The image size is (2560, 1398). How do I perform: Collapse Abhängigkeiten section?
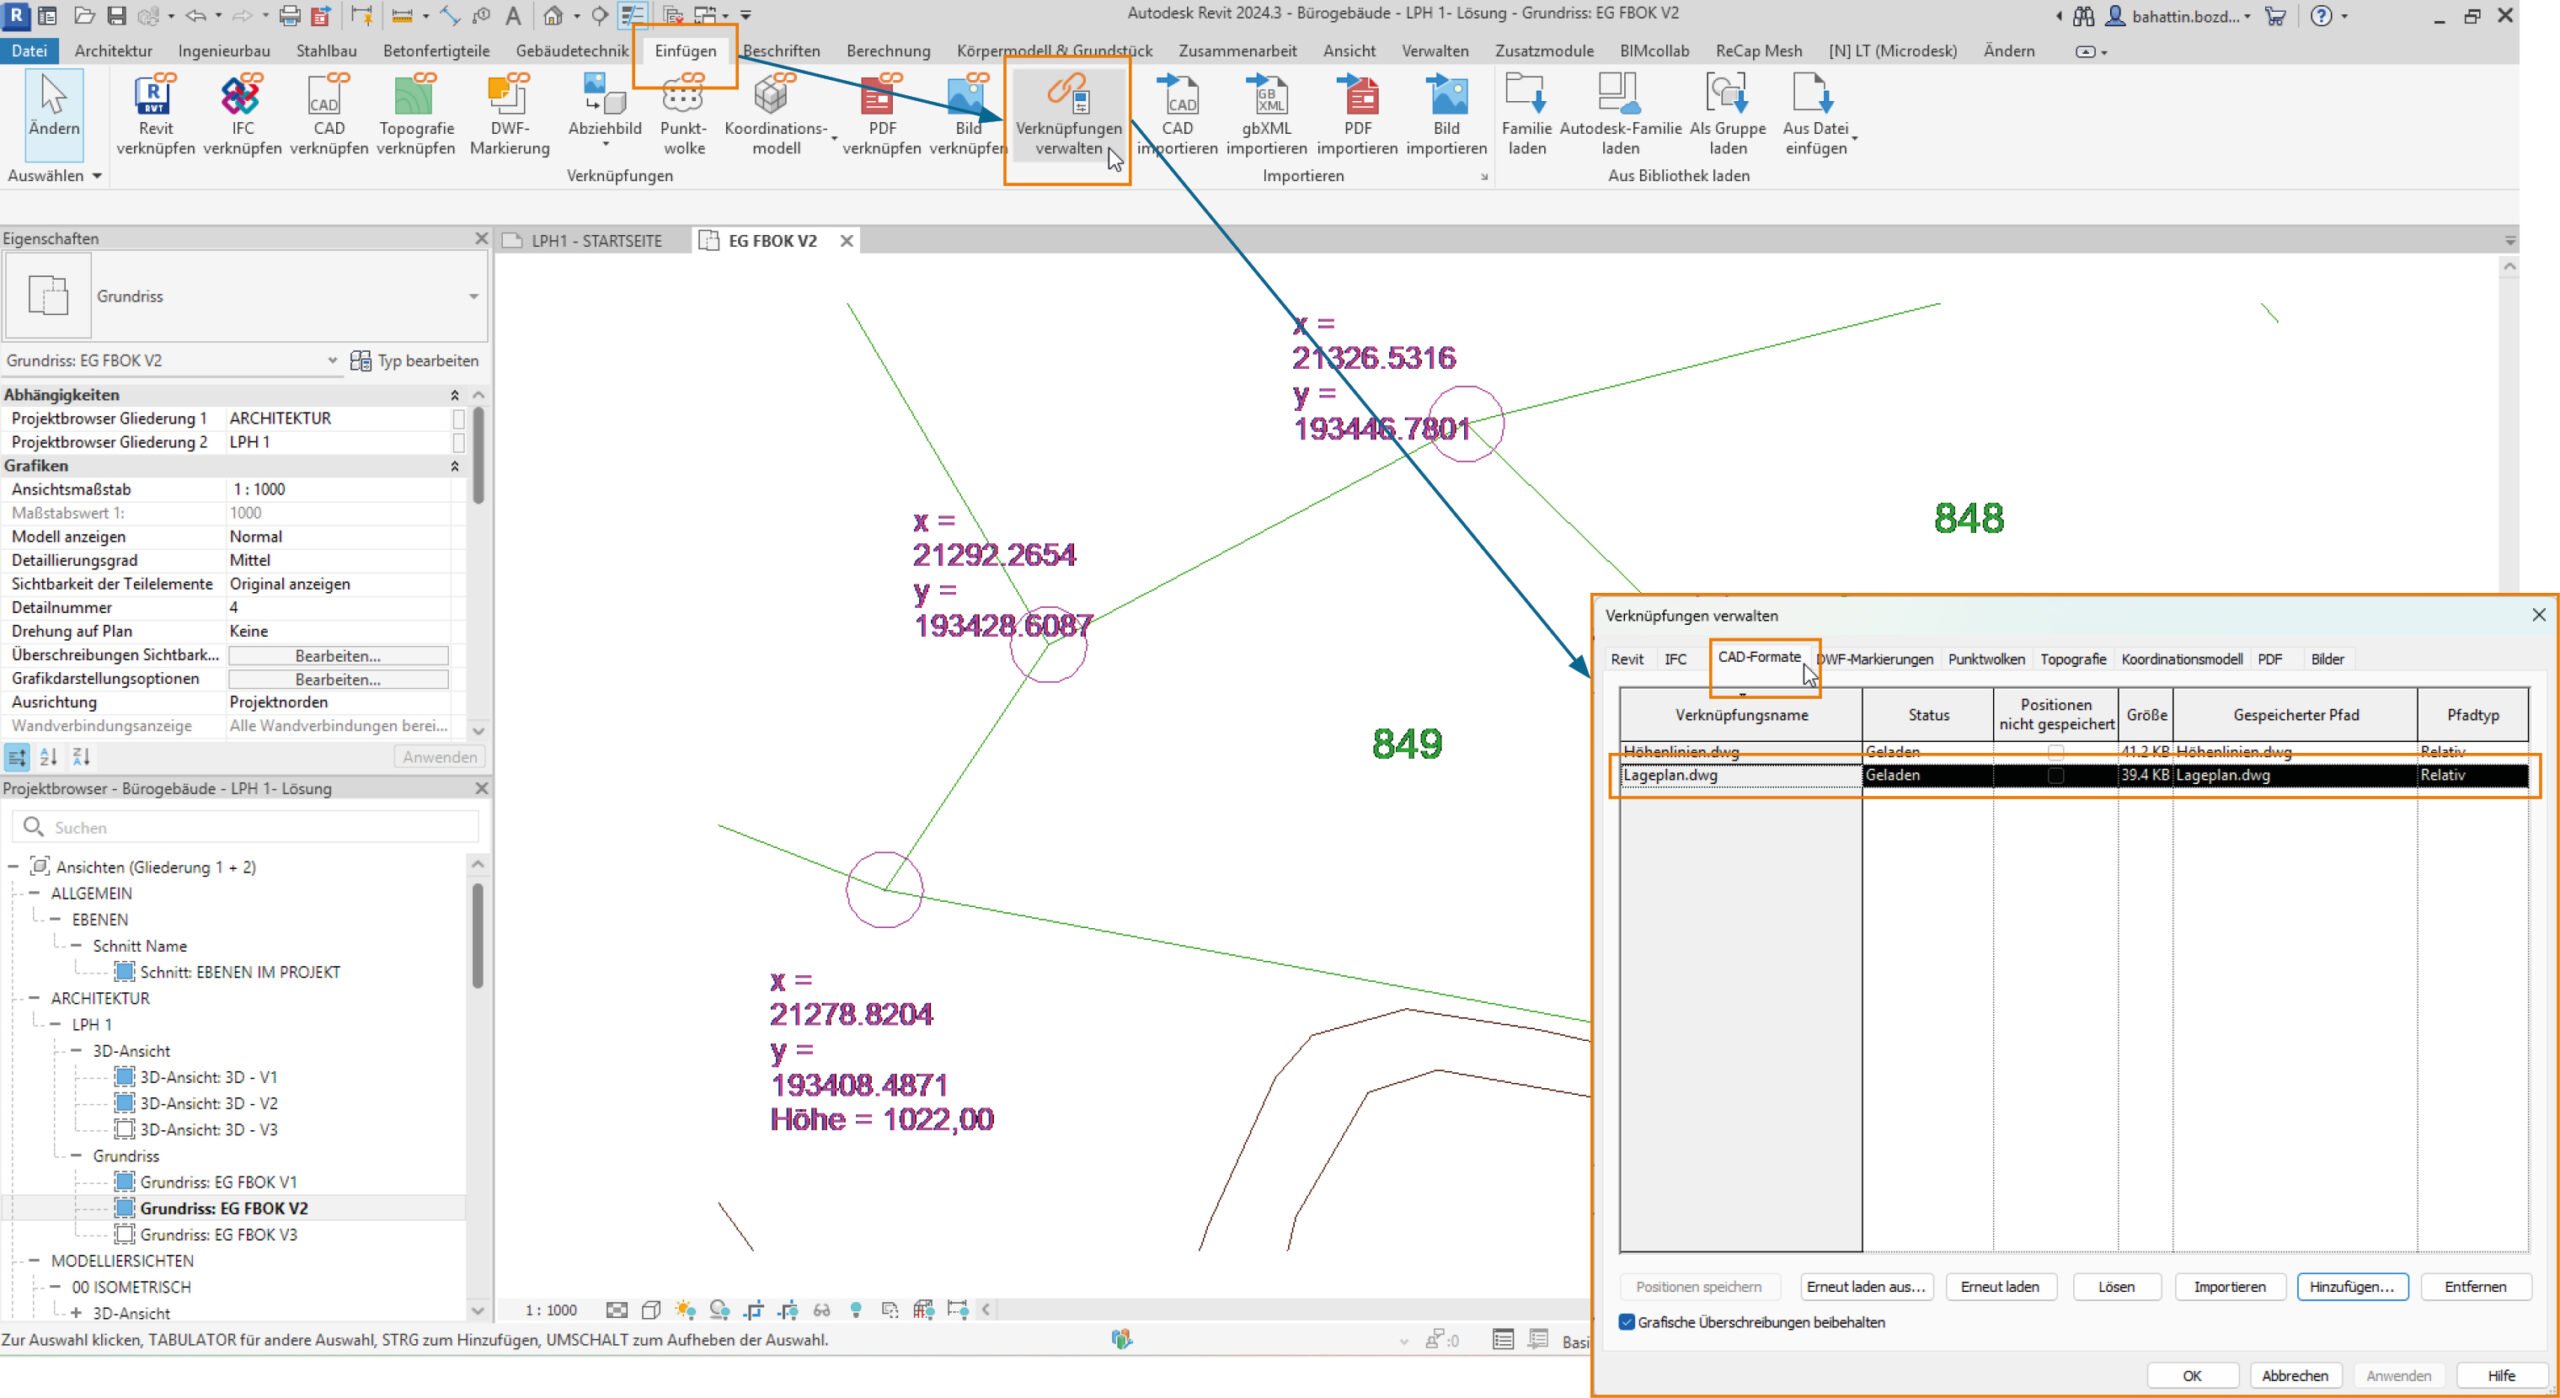pos(454,395)
